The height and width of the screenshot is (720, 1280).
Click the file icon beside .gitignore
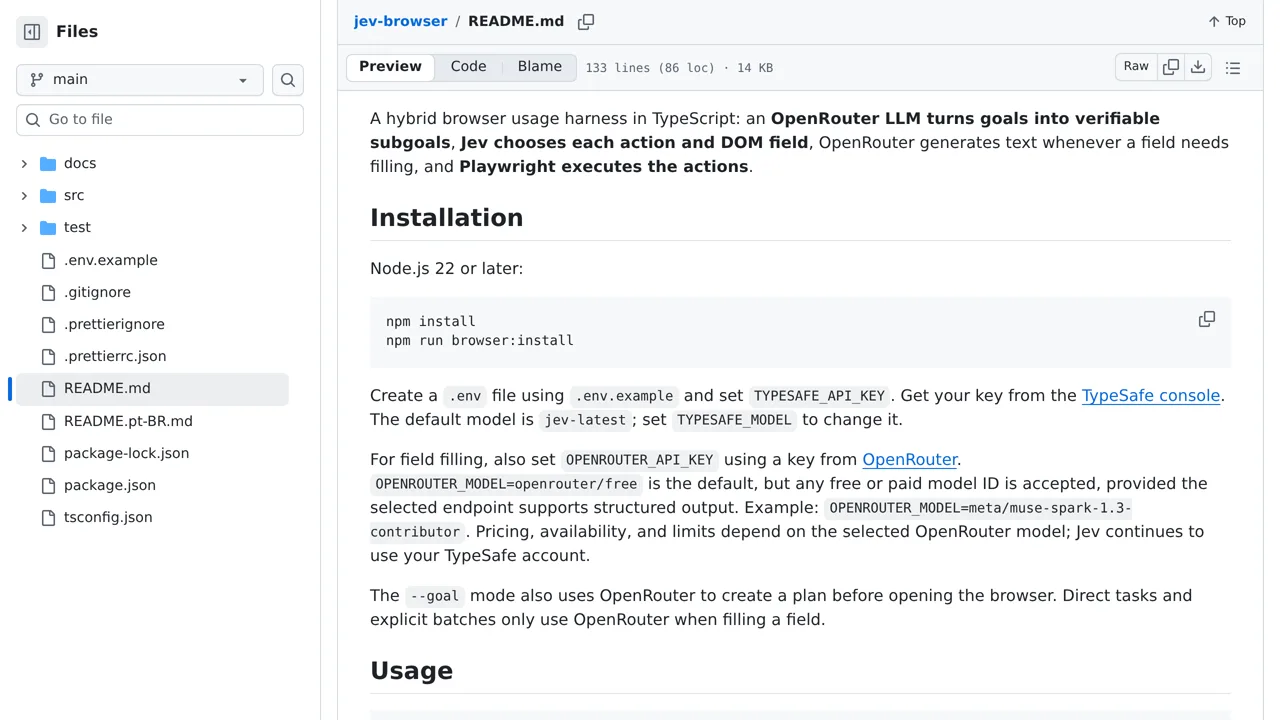click(48, 292)
